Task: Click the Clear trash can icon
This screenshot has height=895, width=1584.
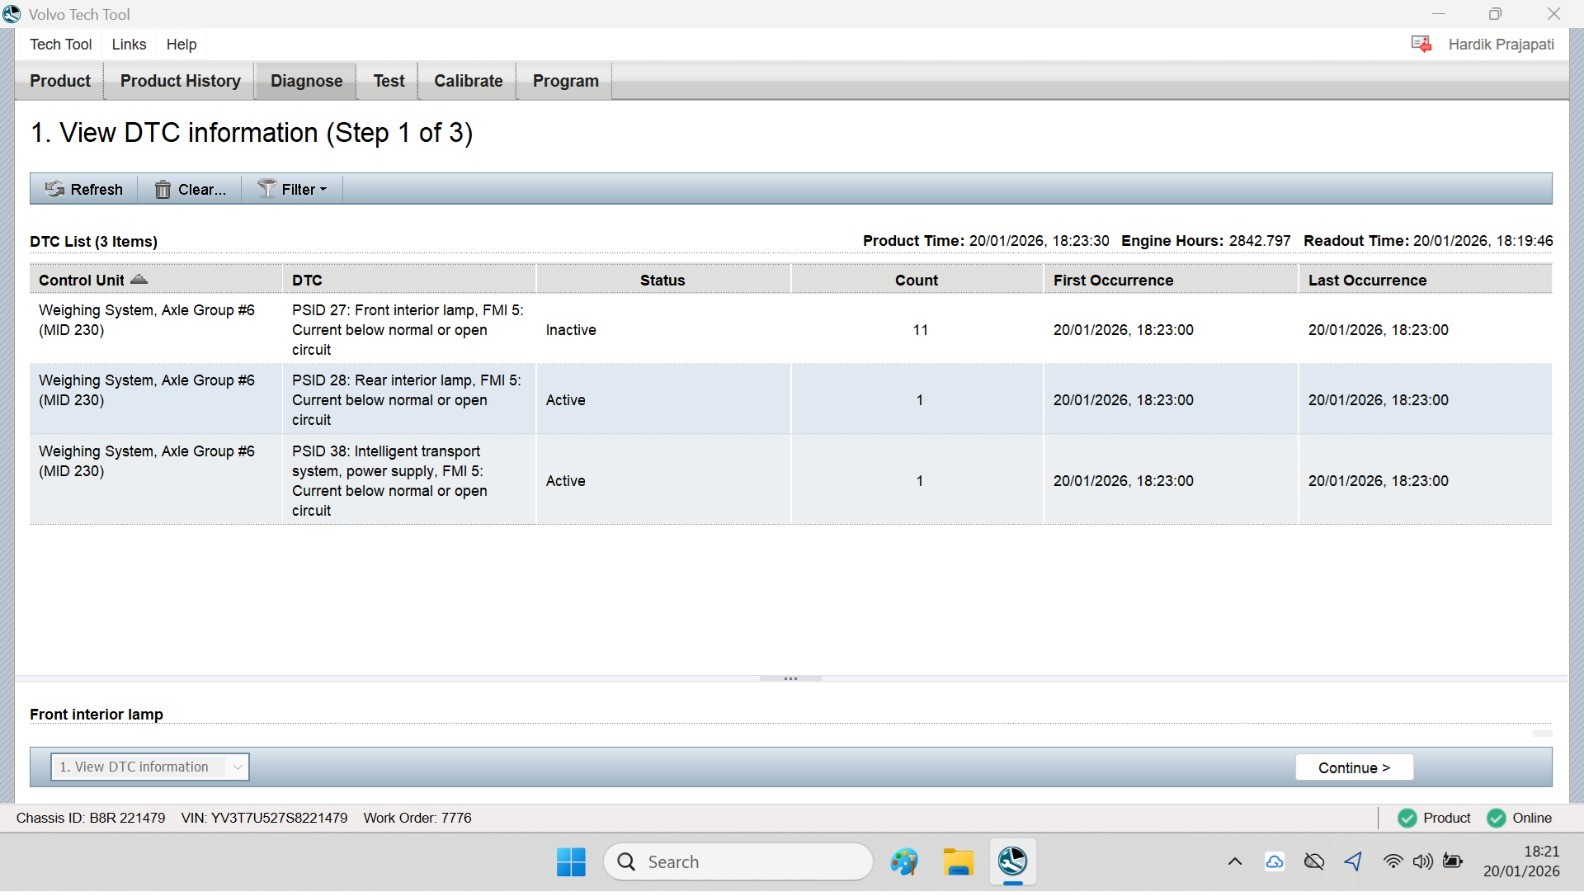Action: pos(162,189)
